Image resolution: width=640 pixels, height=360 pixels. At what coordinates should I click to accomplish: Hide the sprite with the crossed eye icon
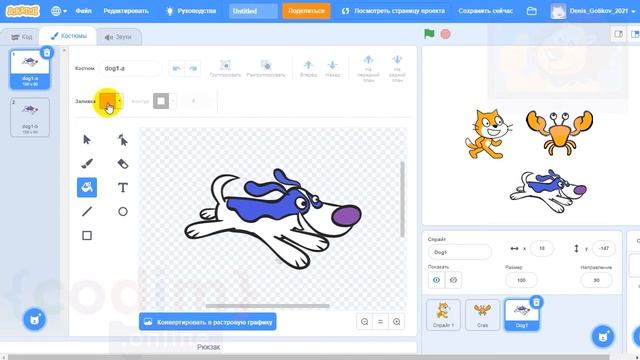[453, 280]
